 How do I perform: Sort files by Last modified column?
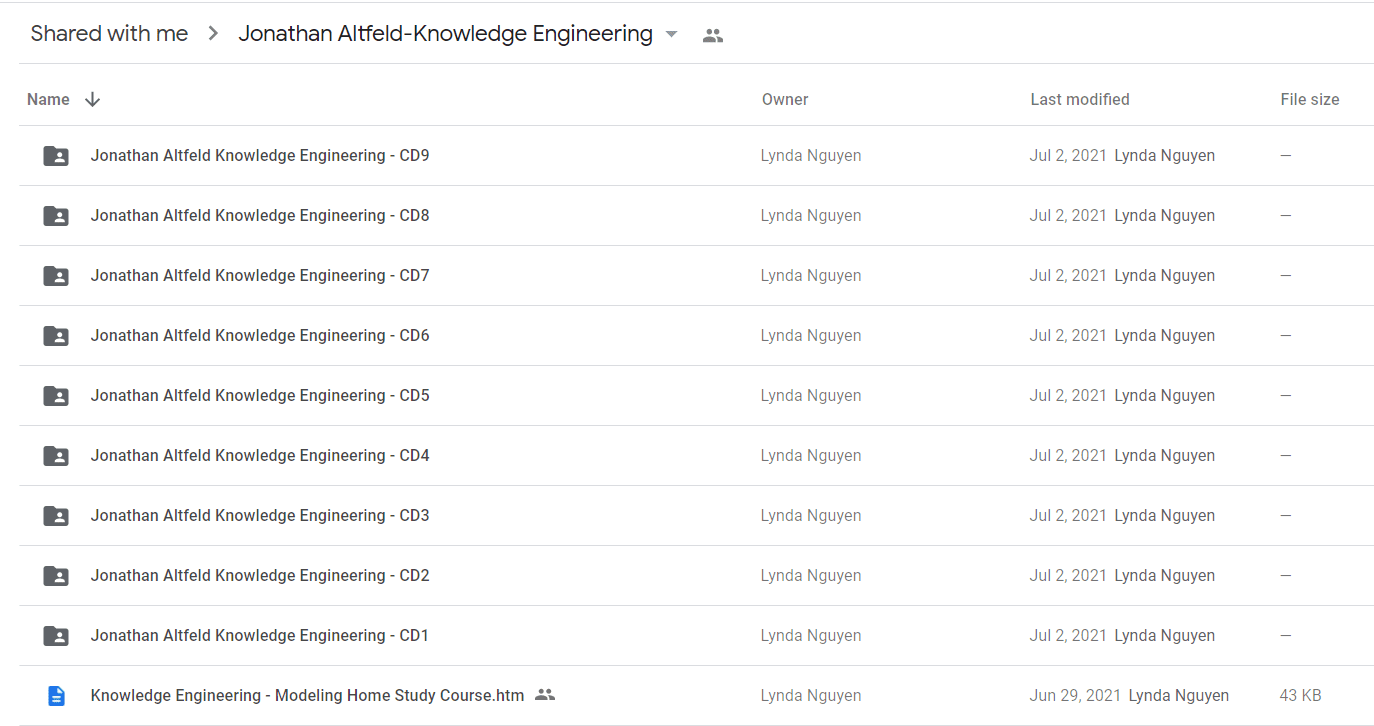[1080, 99]
